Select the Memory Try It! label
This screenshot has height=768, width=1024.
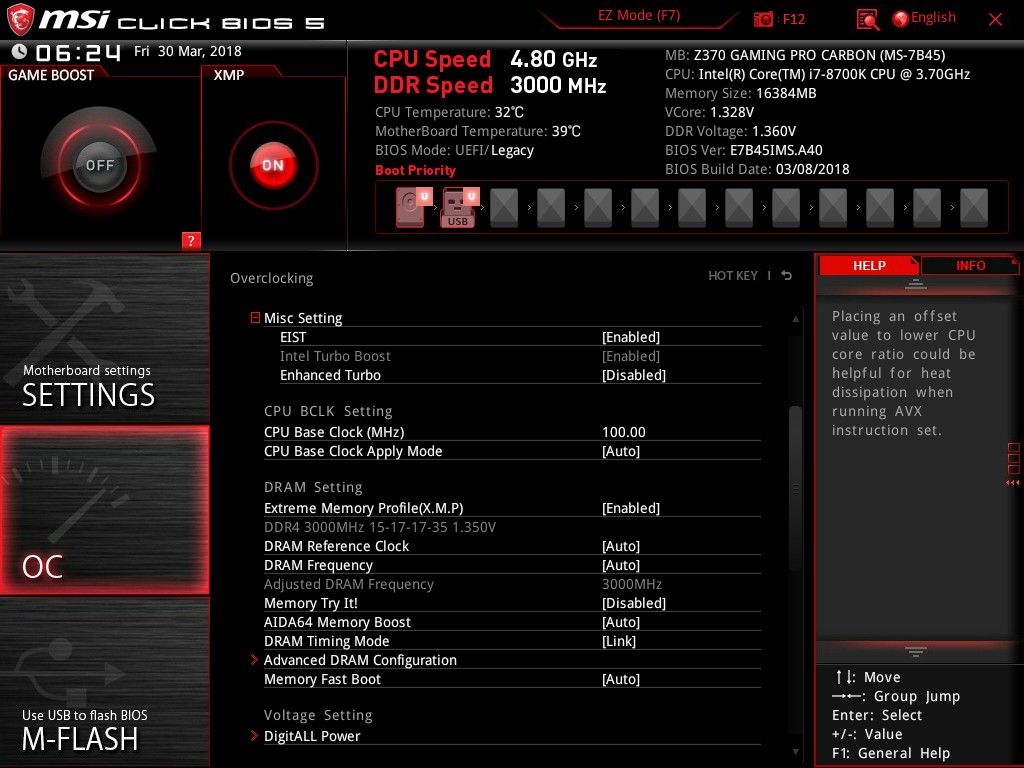pyautogui.click(x=310, y=603)
